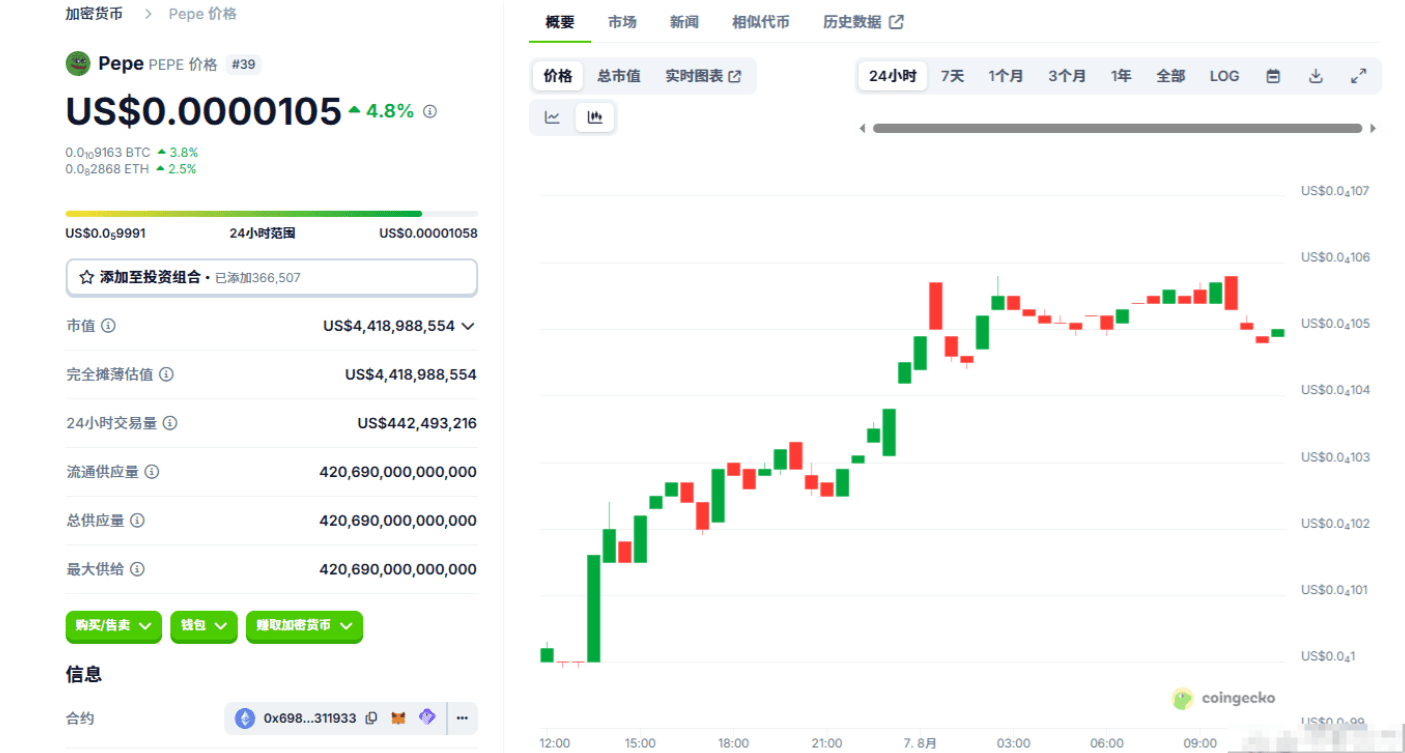Expand the 市值 value chevron

pos(468,326)
